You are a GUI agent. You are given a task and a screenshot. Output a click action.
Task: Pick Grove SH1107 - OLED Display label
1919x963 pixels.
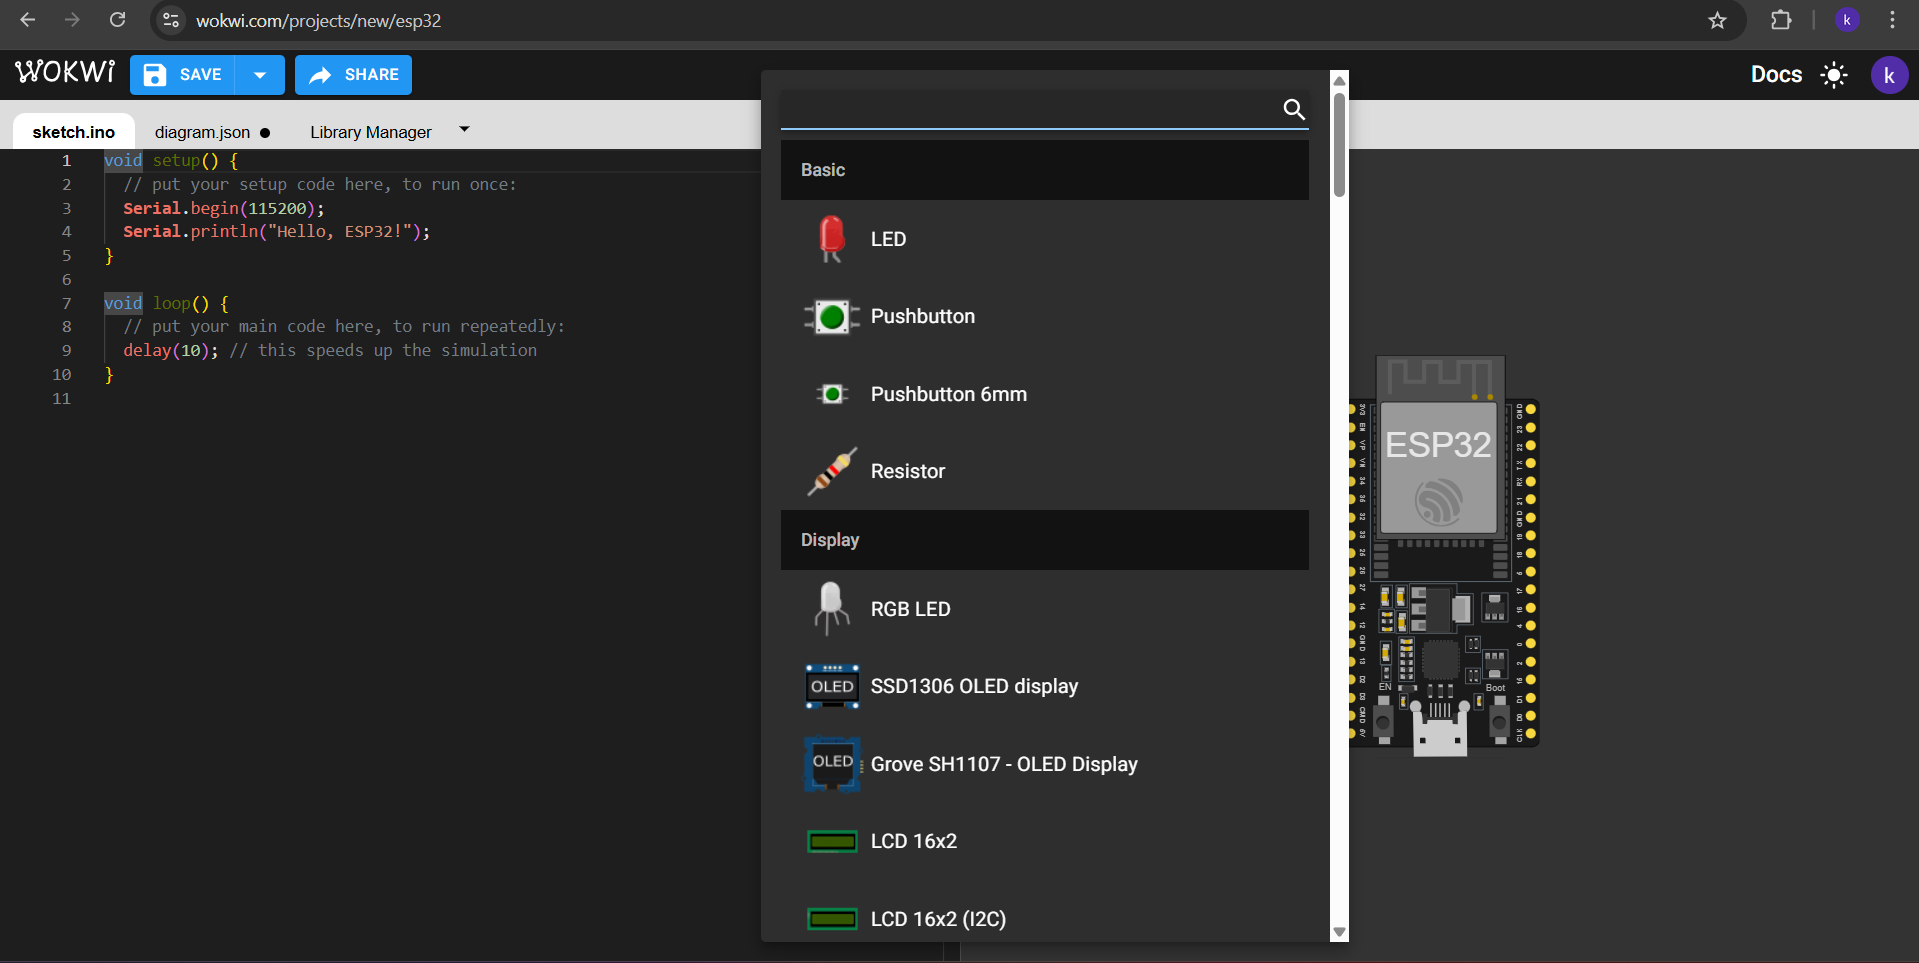[x=1004, y=764]
